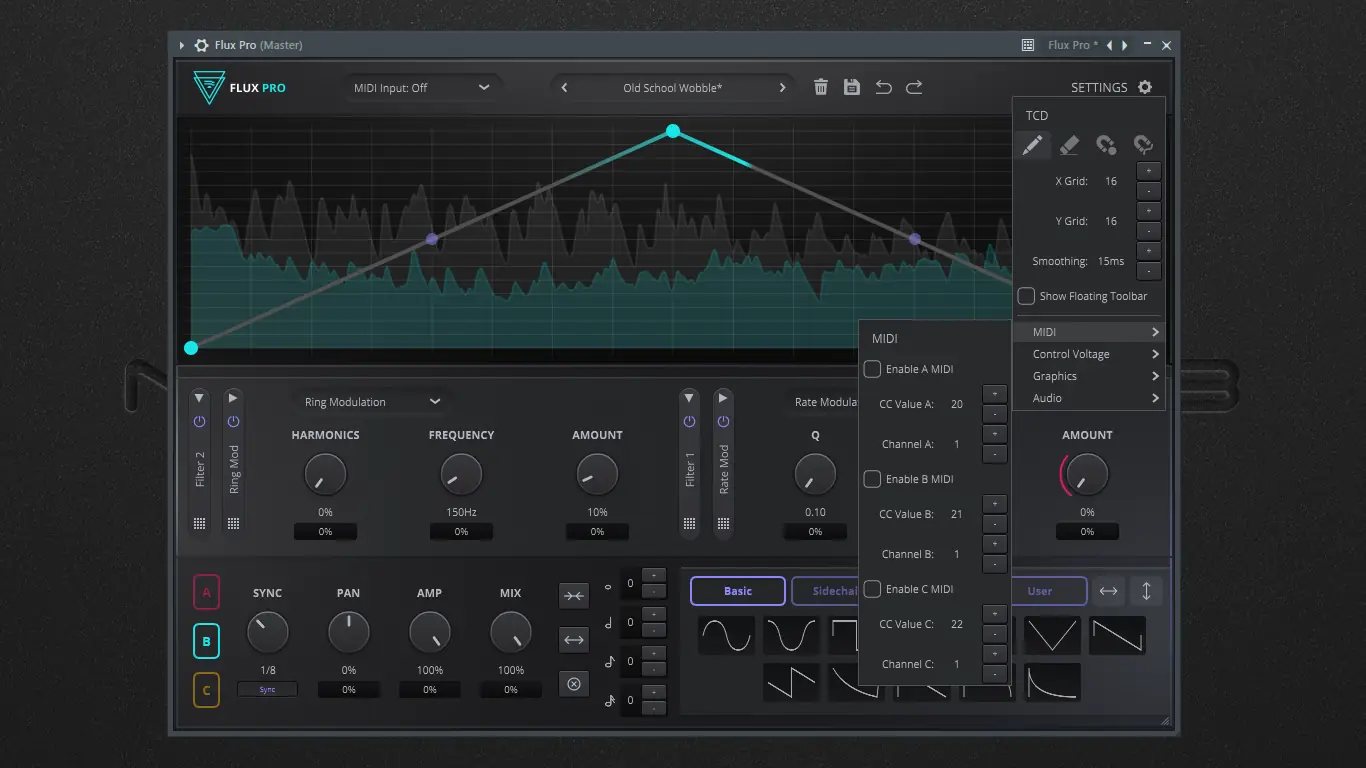Switch to the Basic waveform tab

[737, 591]
